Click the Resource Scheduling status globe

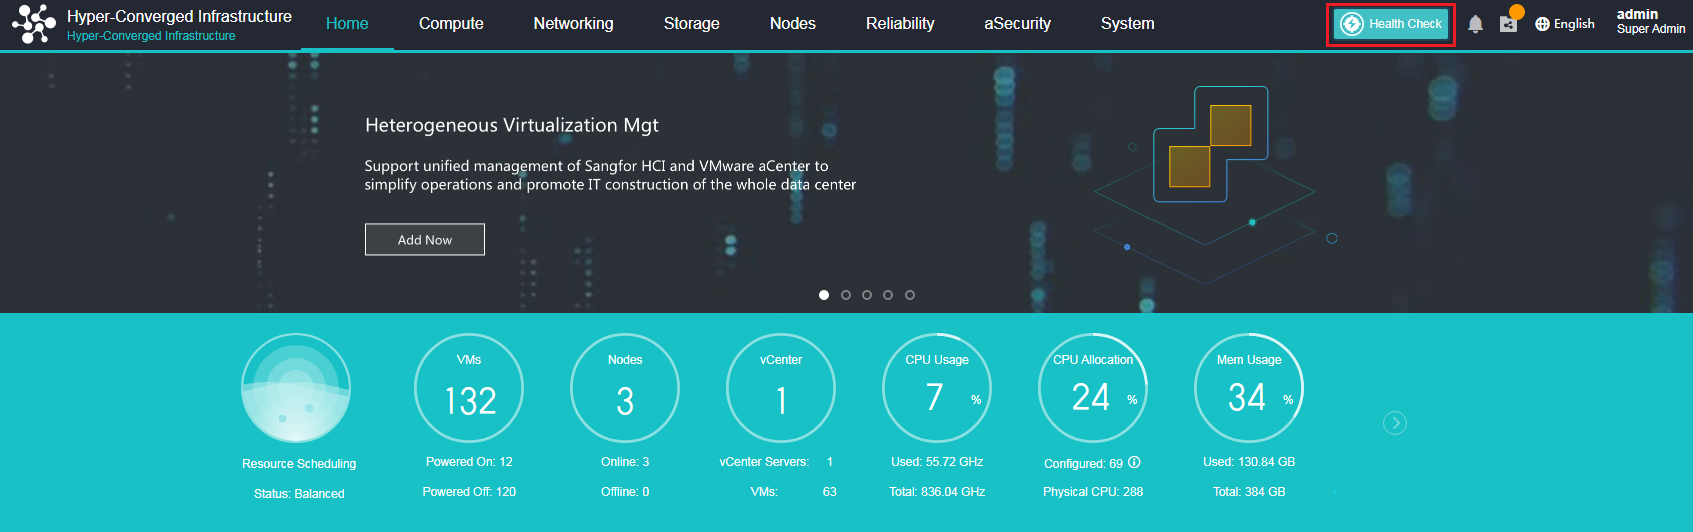pyautogui.click(x=297, y=389)
